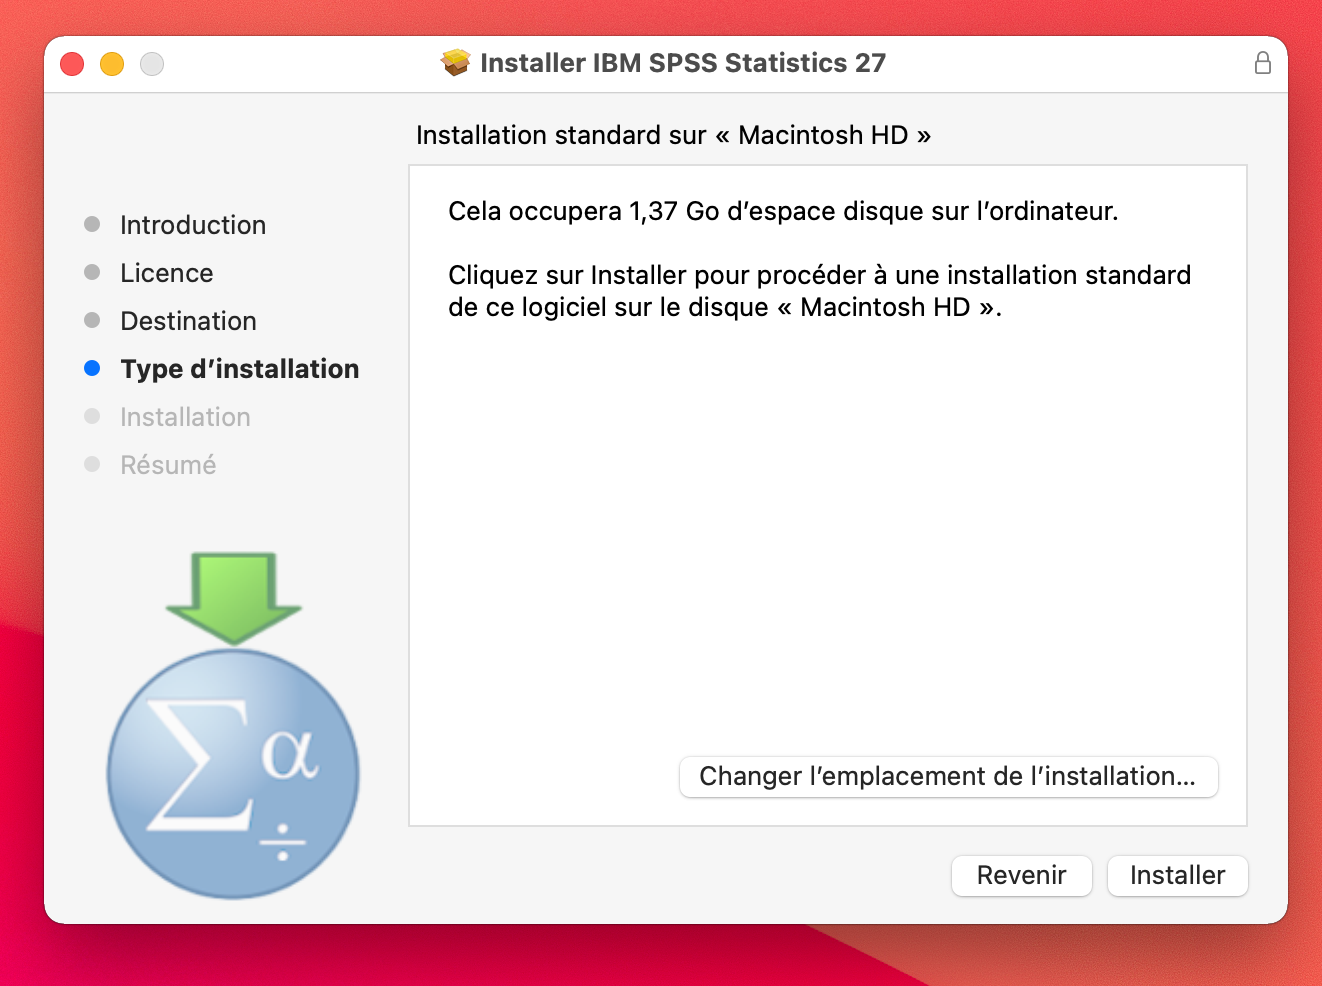Click the blue SPSS sigma logo circle
Screen dimensions: 1322x986
233,773
